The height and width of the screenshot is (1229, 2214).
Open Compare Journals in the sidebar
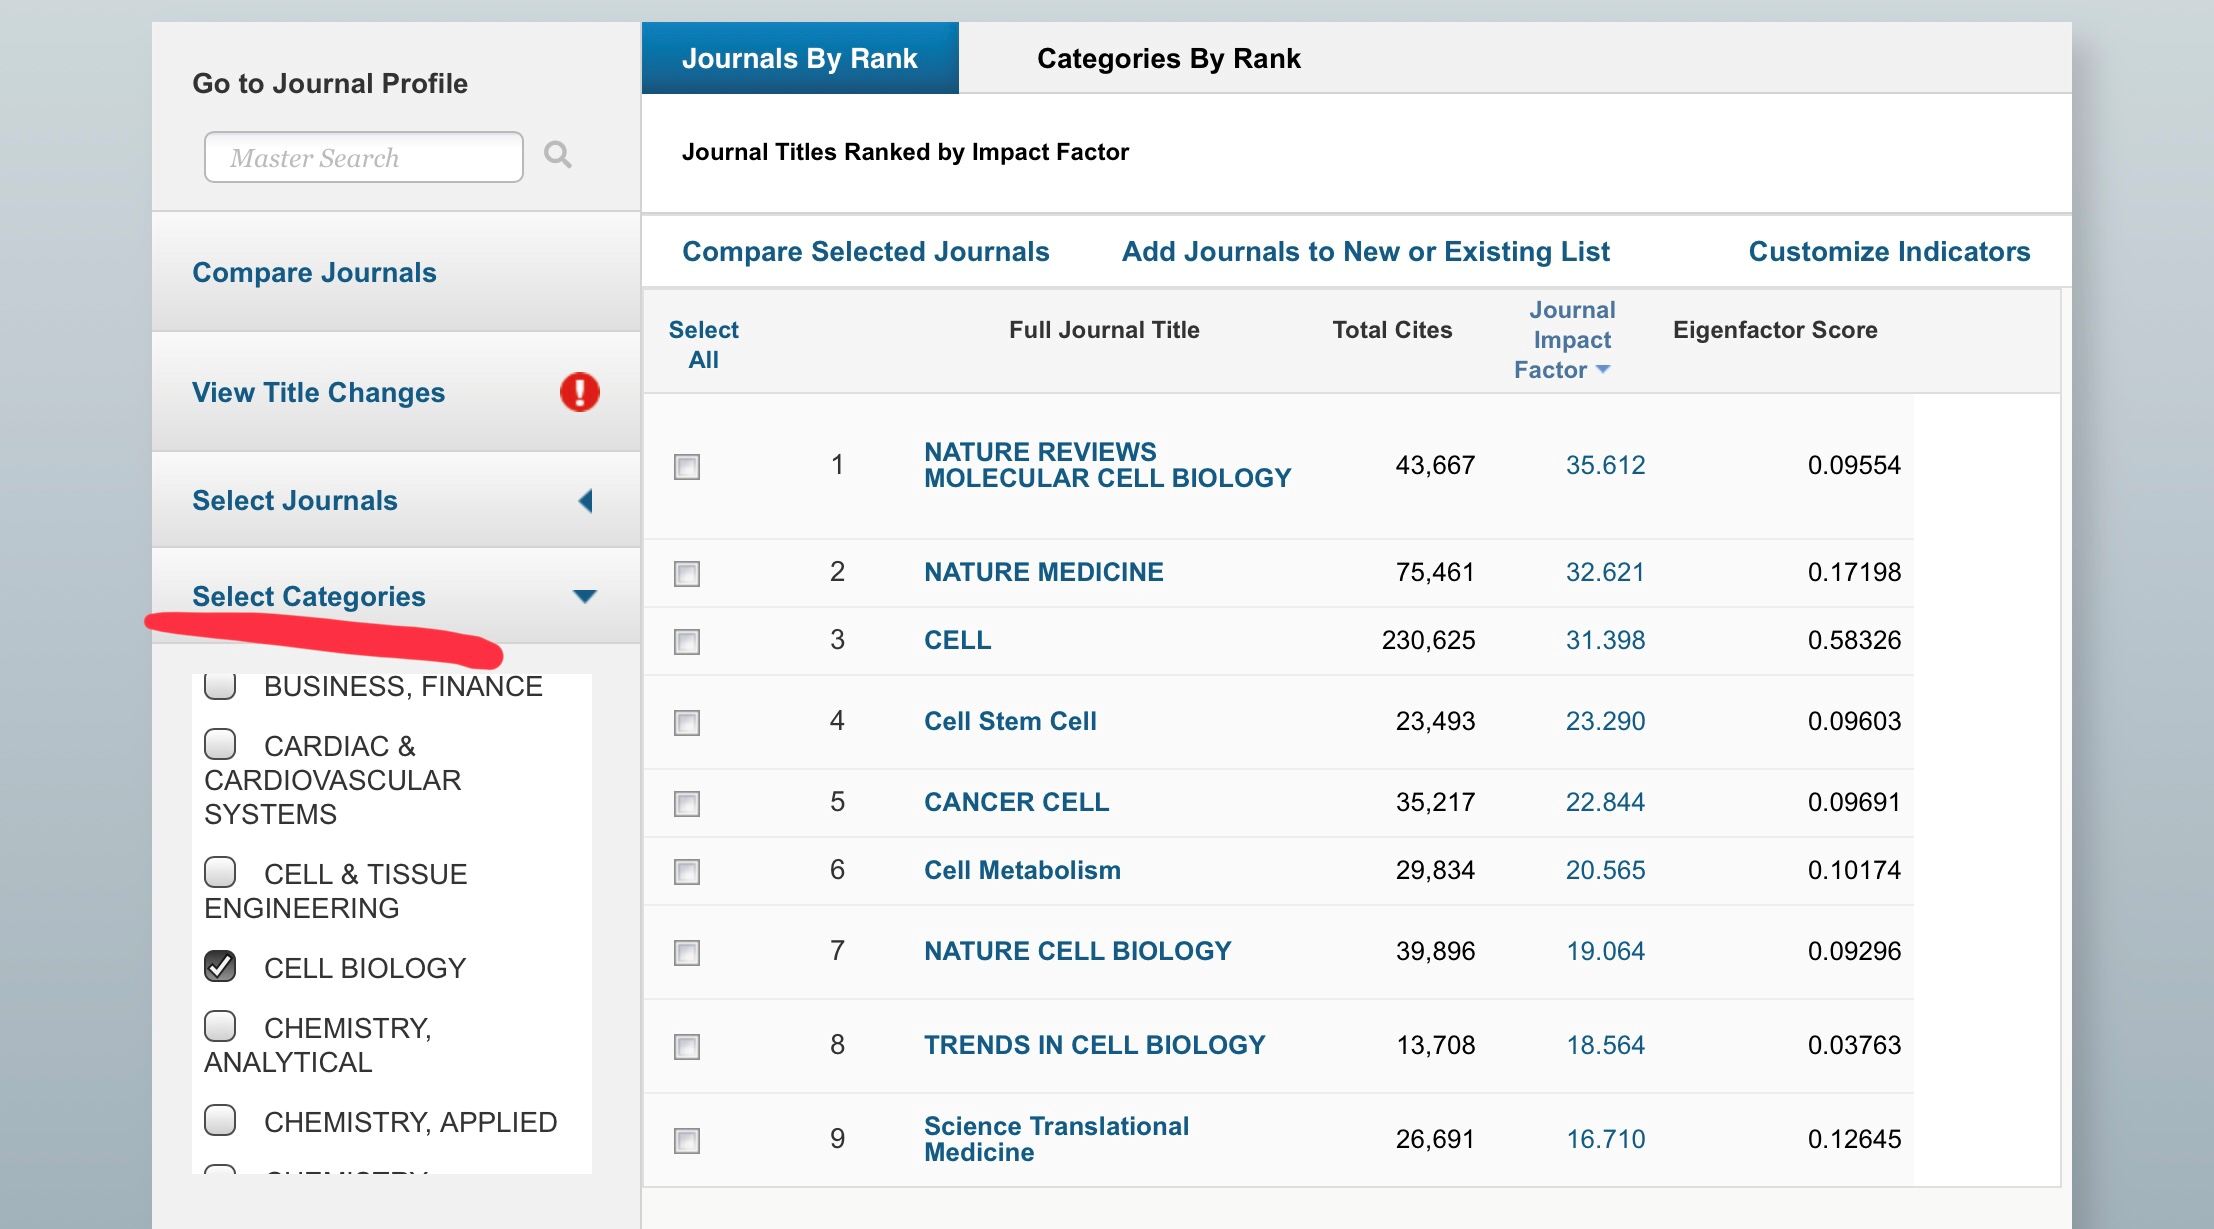point(314,273)
